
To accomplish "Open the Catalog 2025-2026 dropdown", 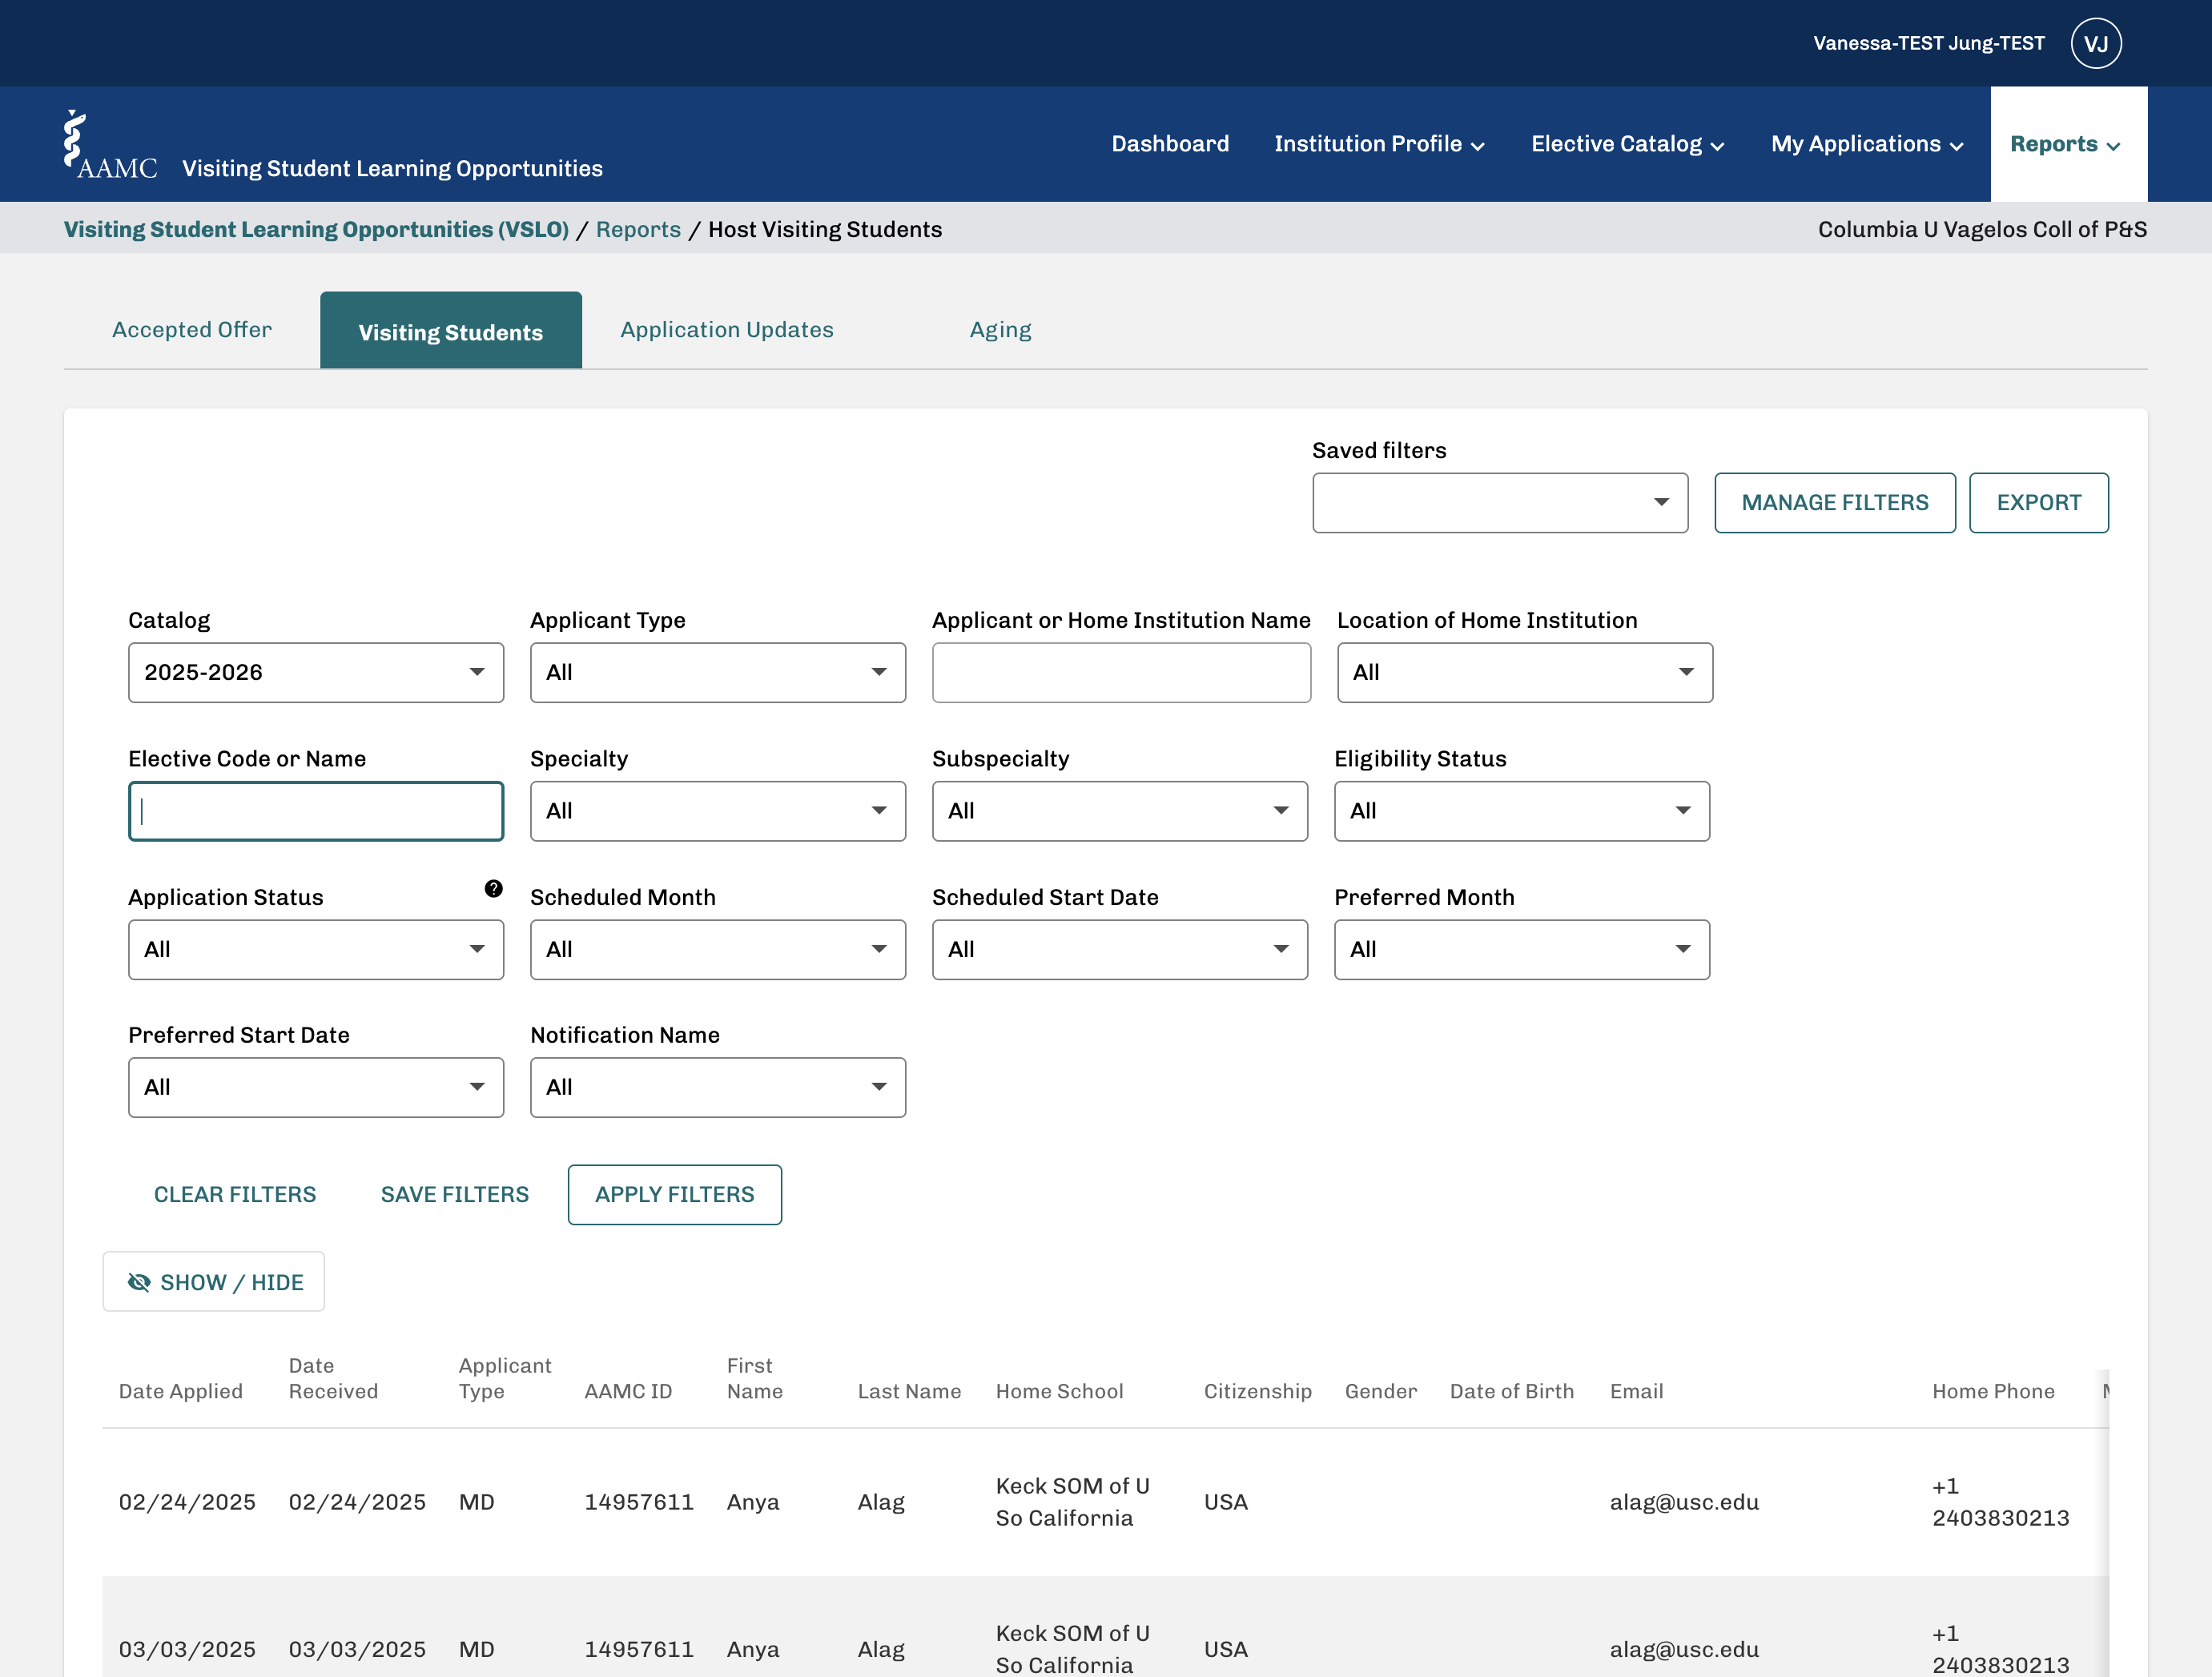I will tap(316, 672).
